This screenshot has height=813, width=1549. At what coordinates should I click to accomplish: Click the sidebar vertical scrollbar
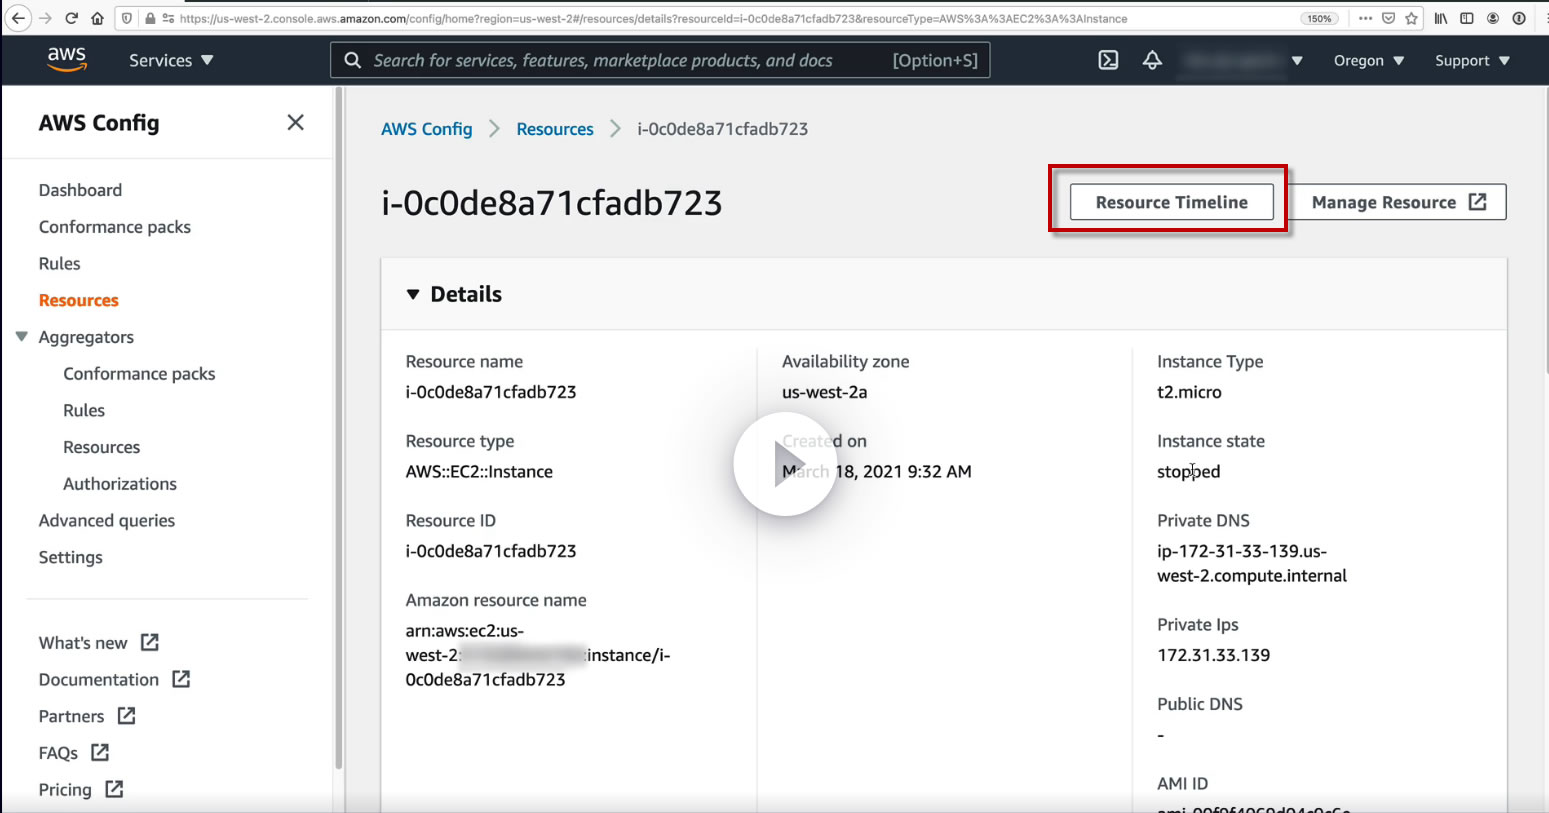pyautogui.click(x=339, y=430)
